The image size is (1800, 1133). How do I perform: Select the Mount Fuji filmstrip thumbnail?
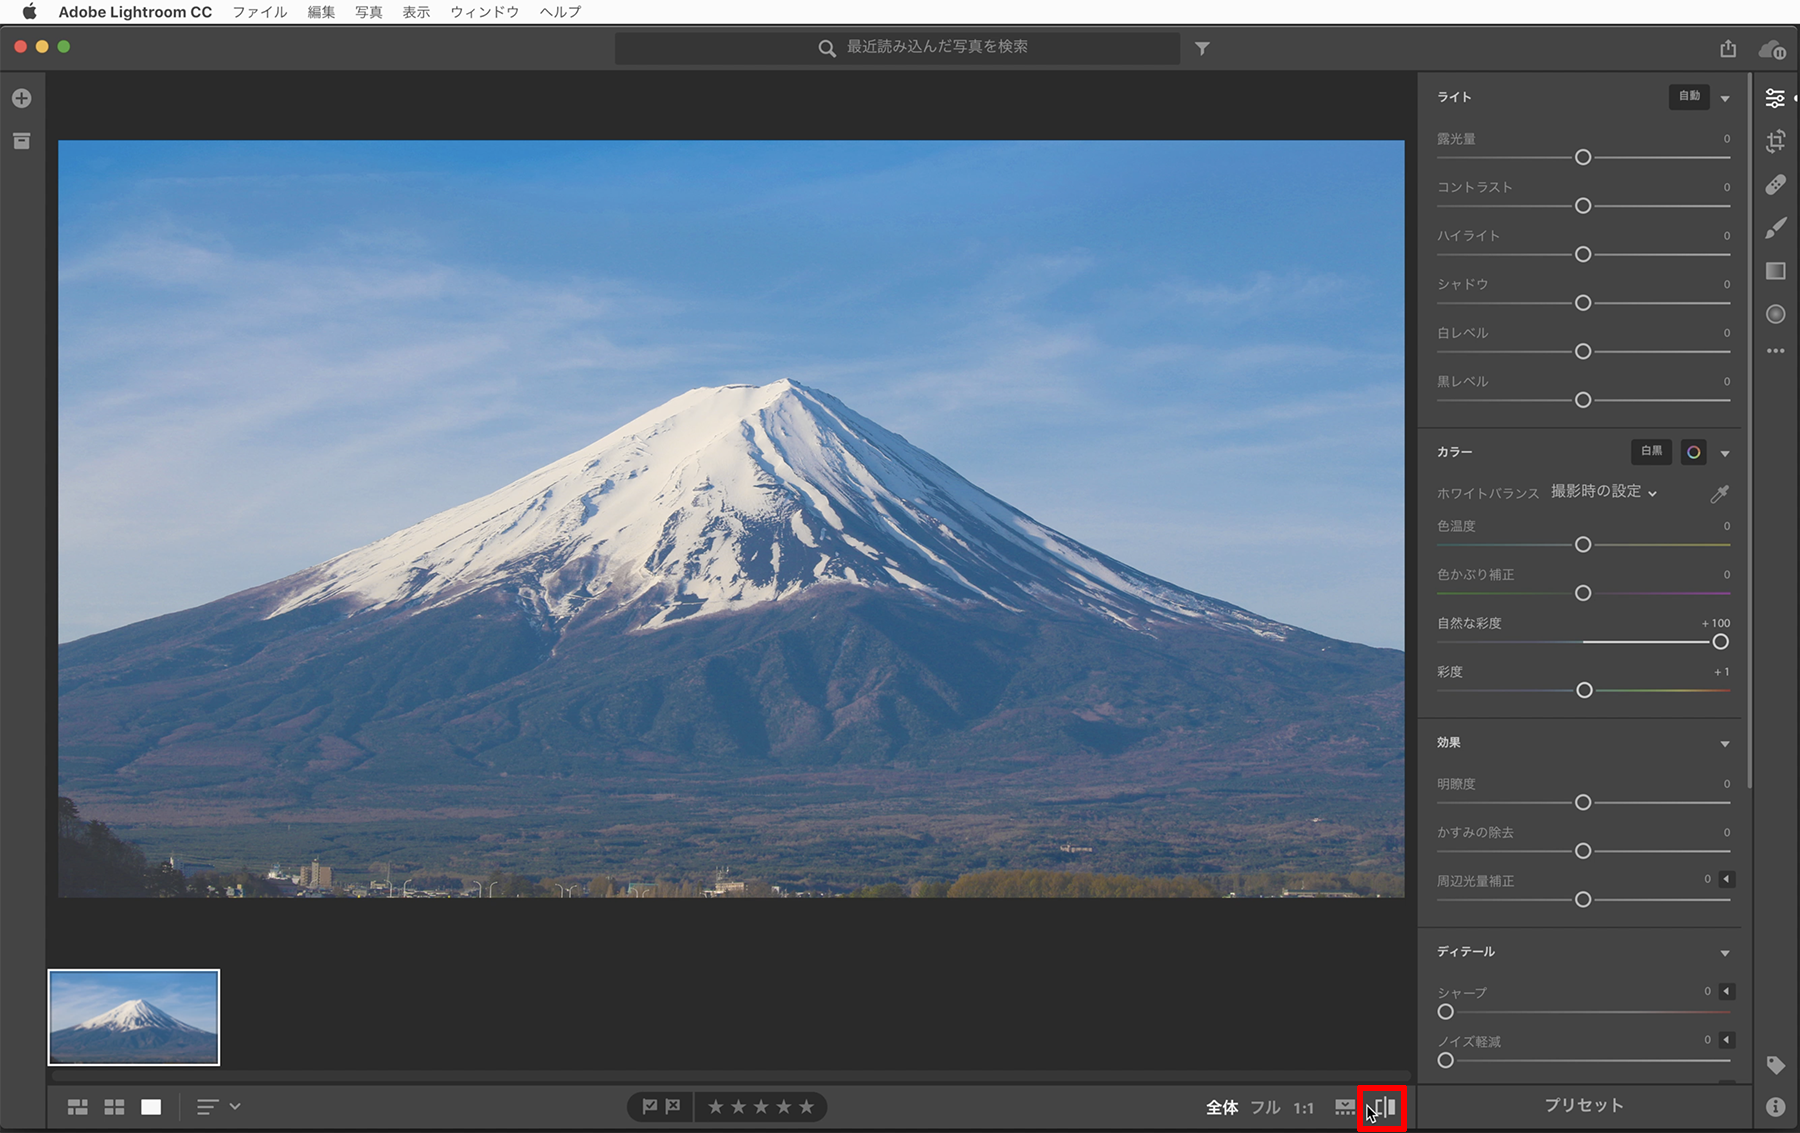pos(134,1017)
